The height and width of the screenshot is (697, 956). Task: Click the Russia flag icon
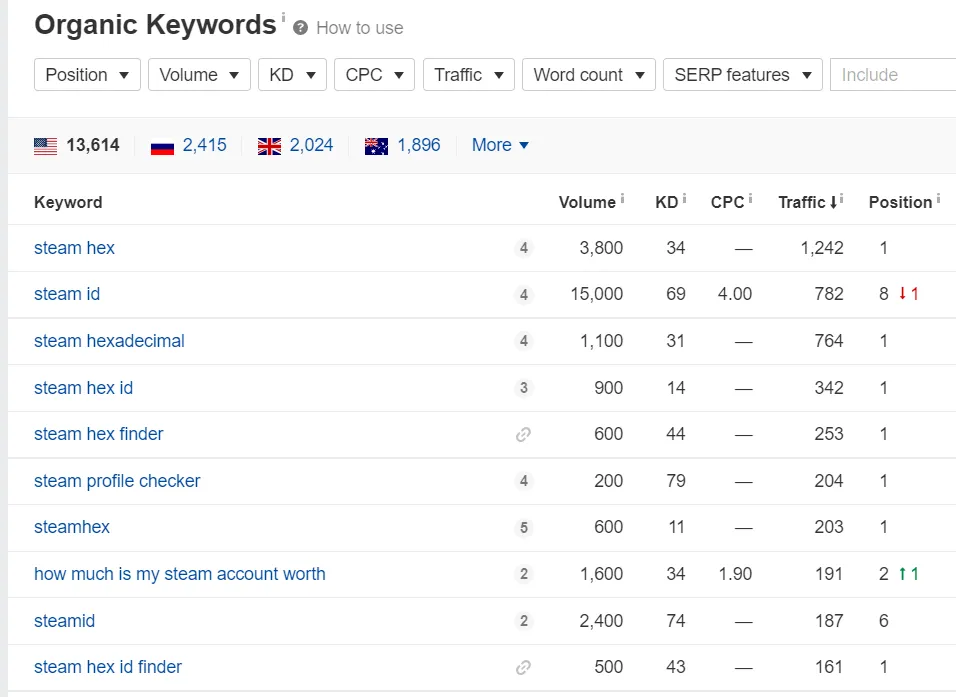tap(162, 146)
